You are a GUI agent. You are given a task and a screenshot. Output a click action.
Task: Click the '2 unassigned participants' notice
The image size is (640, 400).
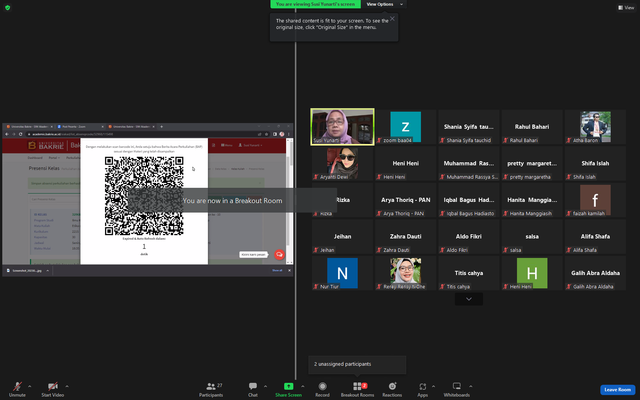(357, 364)
